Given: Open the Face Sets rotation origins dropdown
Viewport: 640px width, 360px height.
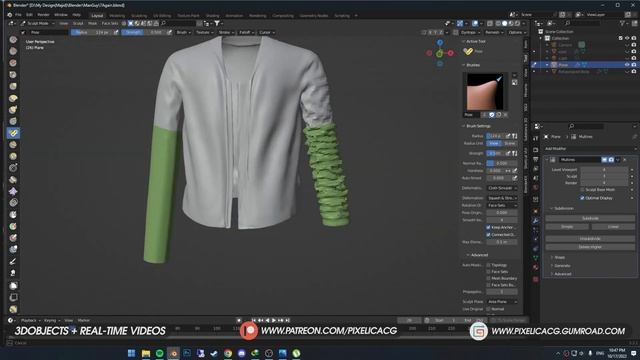Looking at the screenshot, I should coord(502,205).
